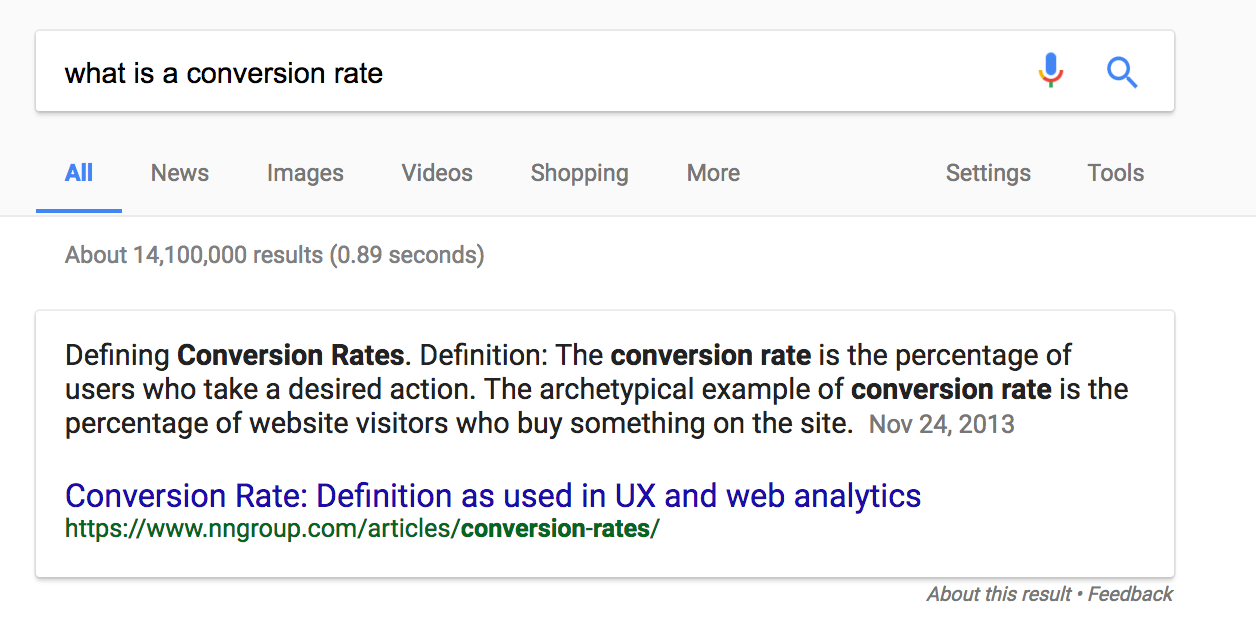Click the green nngroup.com article URL
The image size is (1256, 629).
coord(362,528)
